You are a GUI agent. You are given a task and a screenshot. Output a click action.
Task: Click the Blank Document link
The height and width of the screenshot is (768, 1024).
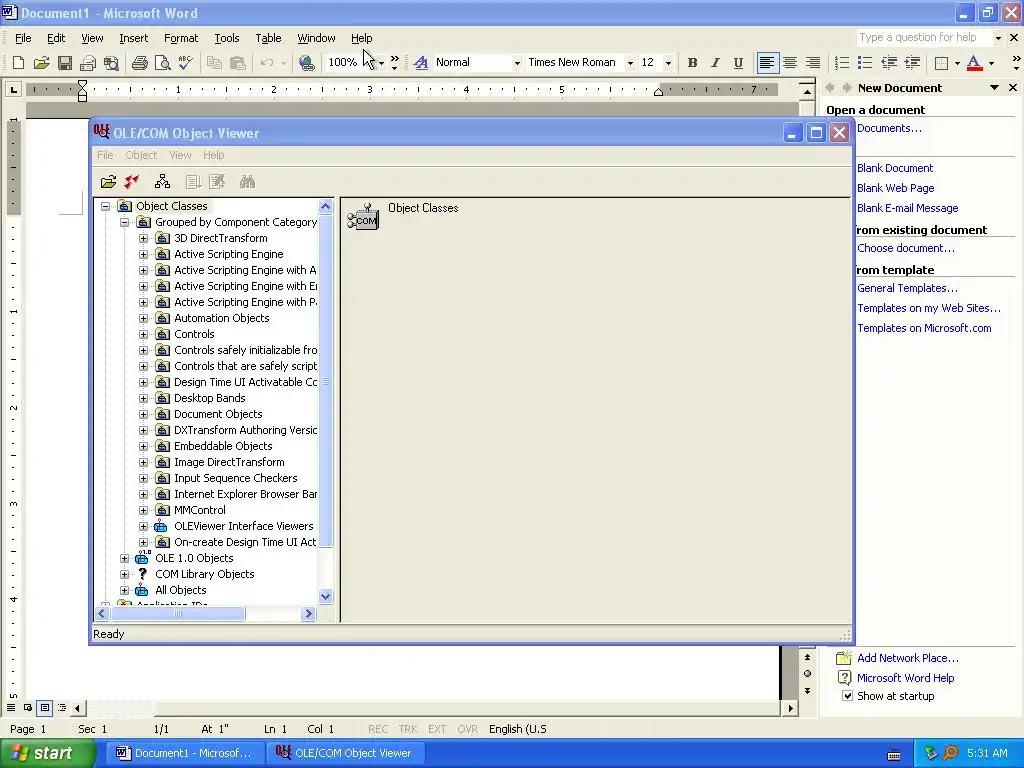point(895,168)
